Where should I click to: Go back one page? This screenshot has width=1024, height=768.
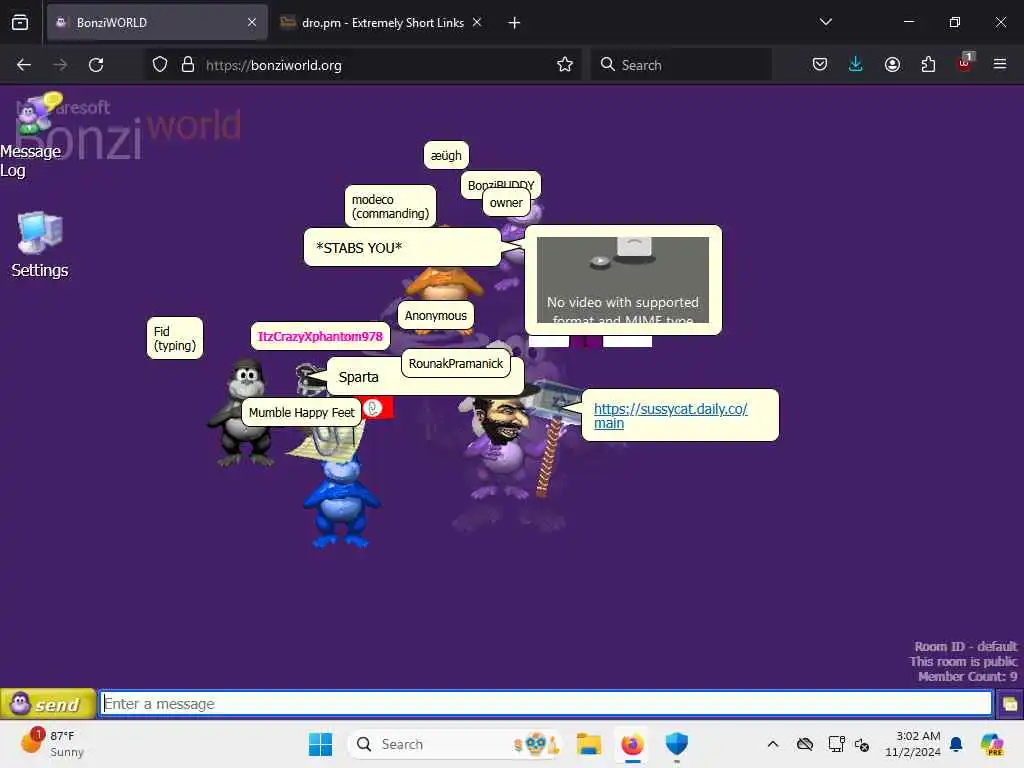pyautogui.click(x=24, y=65)
